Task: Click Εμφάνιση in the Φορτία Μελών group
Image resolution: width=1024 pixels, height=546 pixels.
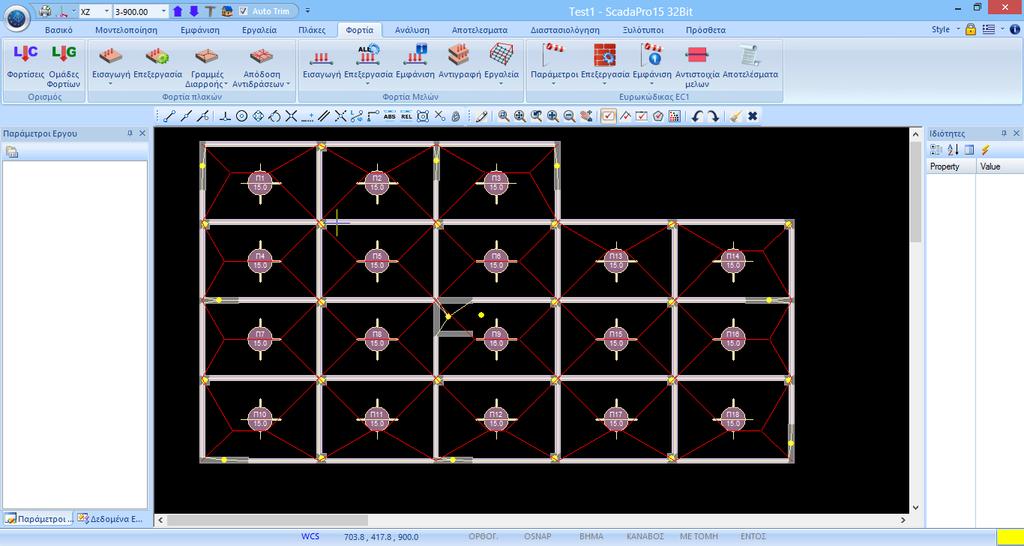Action: pos(415,62)
